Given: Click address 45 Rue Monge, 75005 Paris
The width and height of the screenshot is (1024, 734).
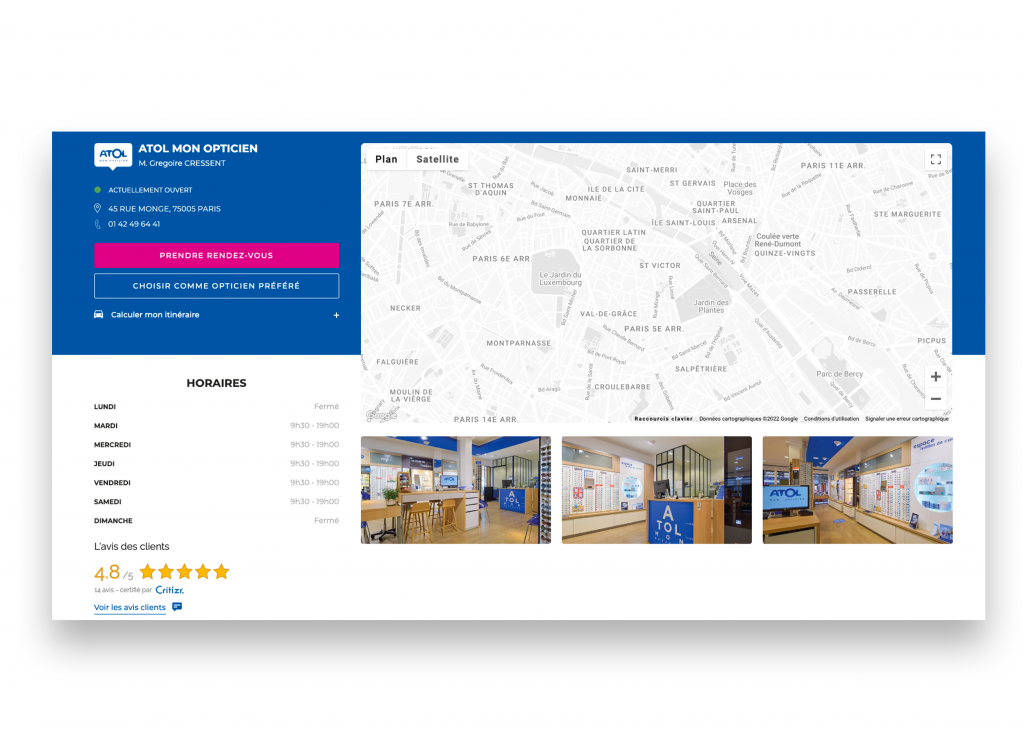Looking at the screenshot, I should [x=164, y=209].
